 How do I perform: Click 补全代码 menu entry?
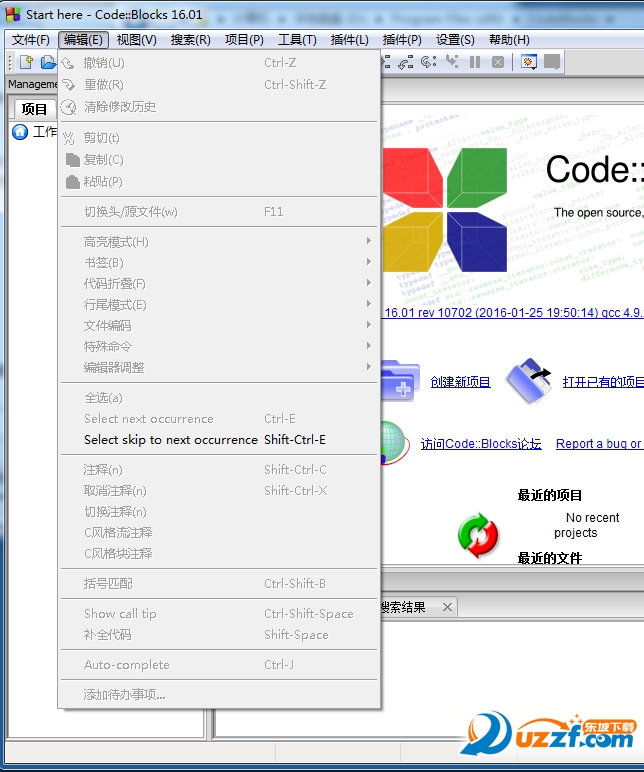[219, 635]
